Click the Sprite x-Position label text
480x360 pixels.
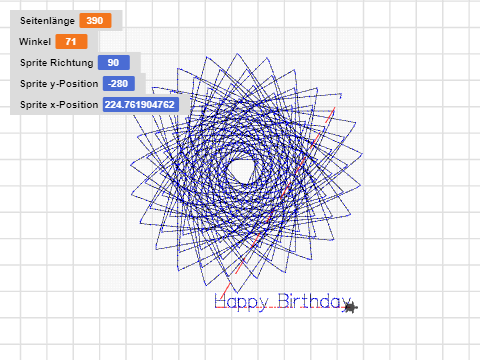tap(59, 105)
